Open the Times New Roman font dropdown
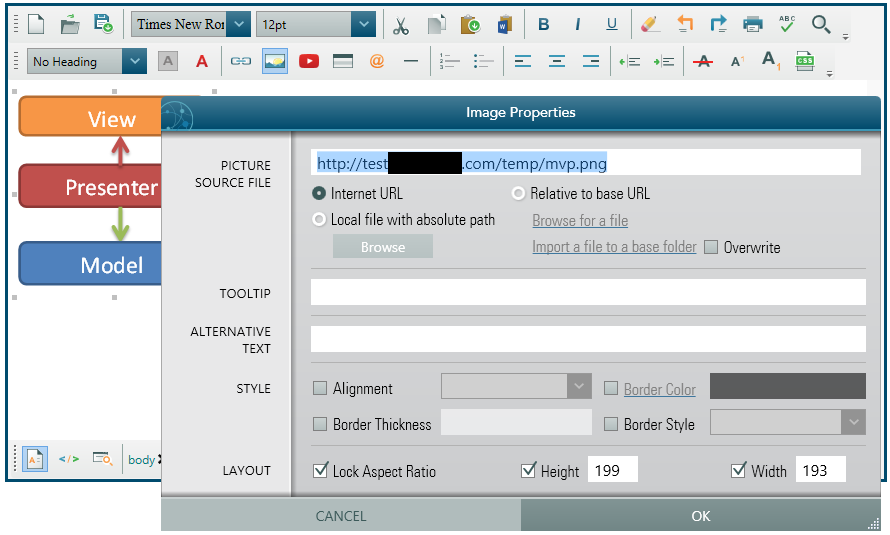890x535 pixels. tap(238, 24)
